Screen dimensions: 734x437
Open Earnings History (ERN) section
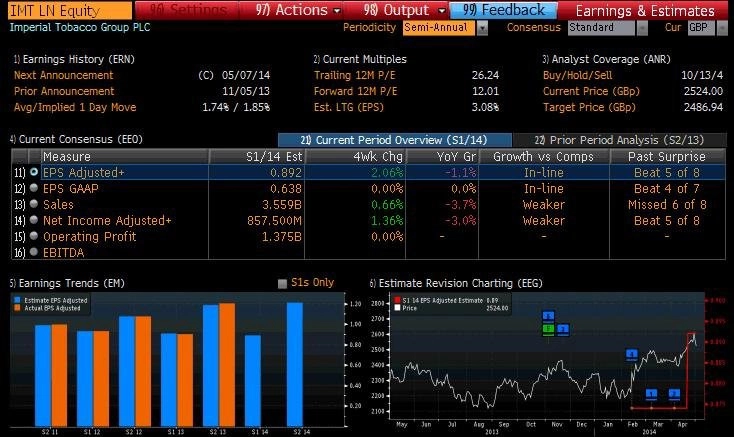pos(74,59)
